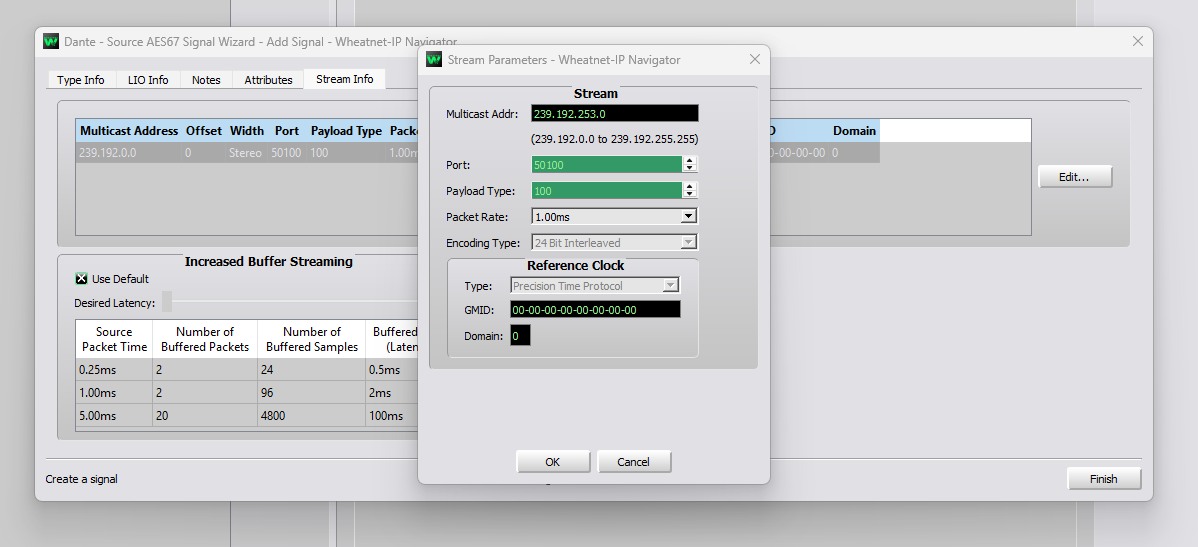Cancel the Stream Parameters dialog
Image resolution: width=1198 pixels, height=547 pixels.
633,461
